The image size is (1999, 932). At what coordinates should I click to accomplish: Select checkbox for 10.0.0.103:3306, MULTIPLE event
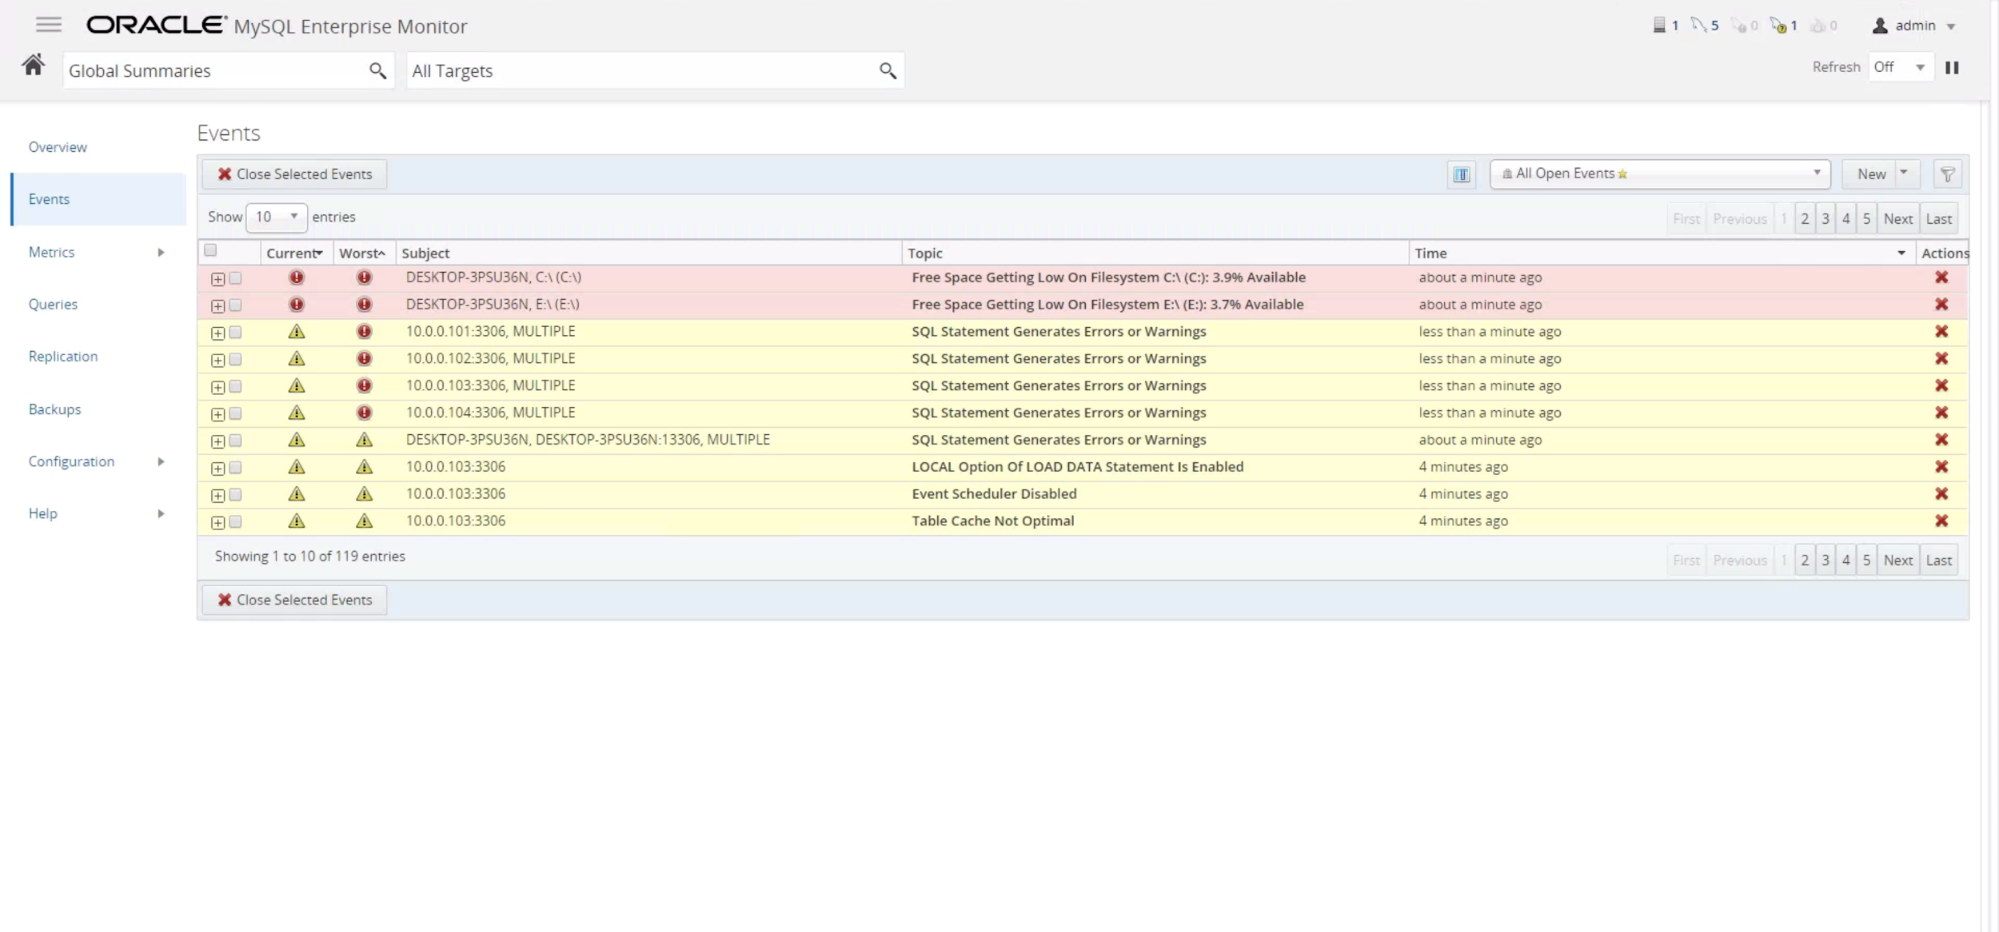coord(235,387)
